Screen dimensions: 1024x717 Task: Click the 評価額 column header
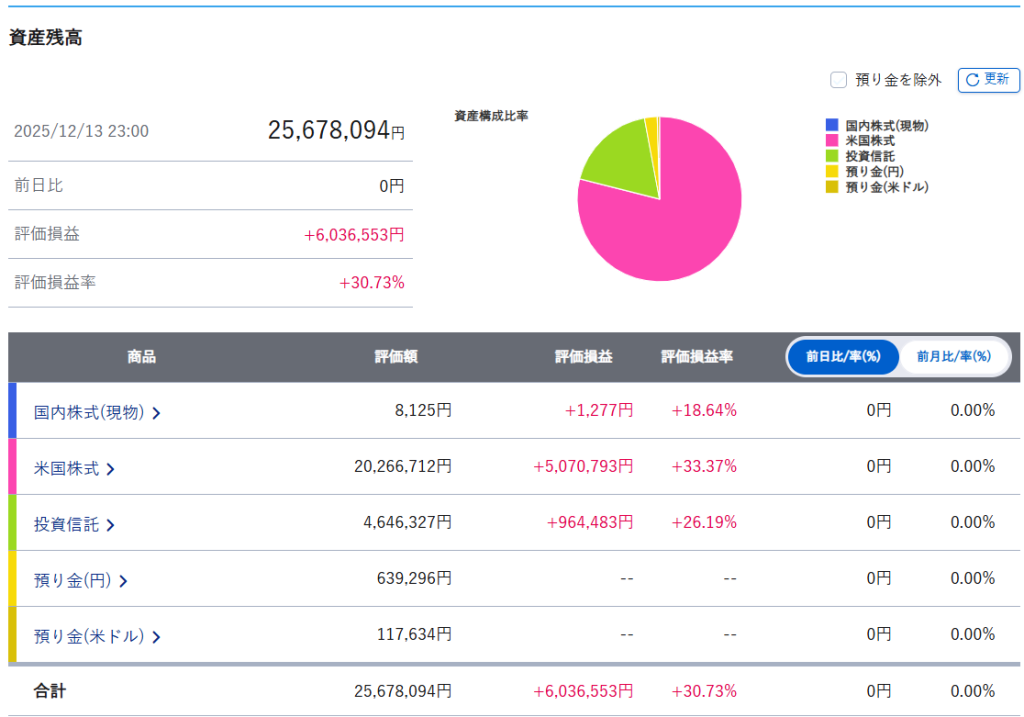[x=396, y=357]
